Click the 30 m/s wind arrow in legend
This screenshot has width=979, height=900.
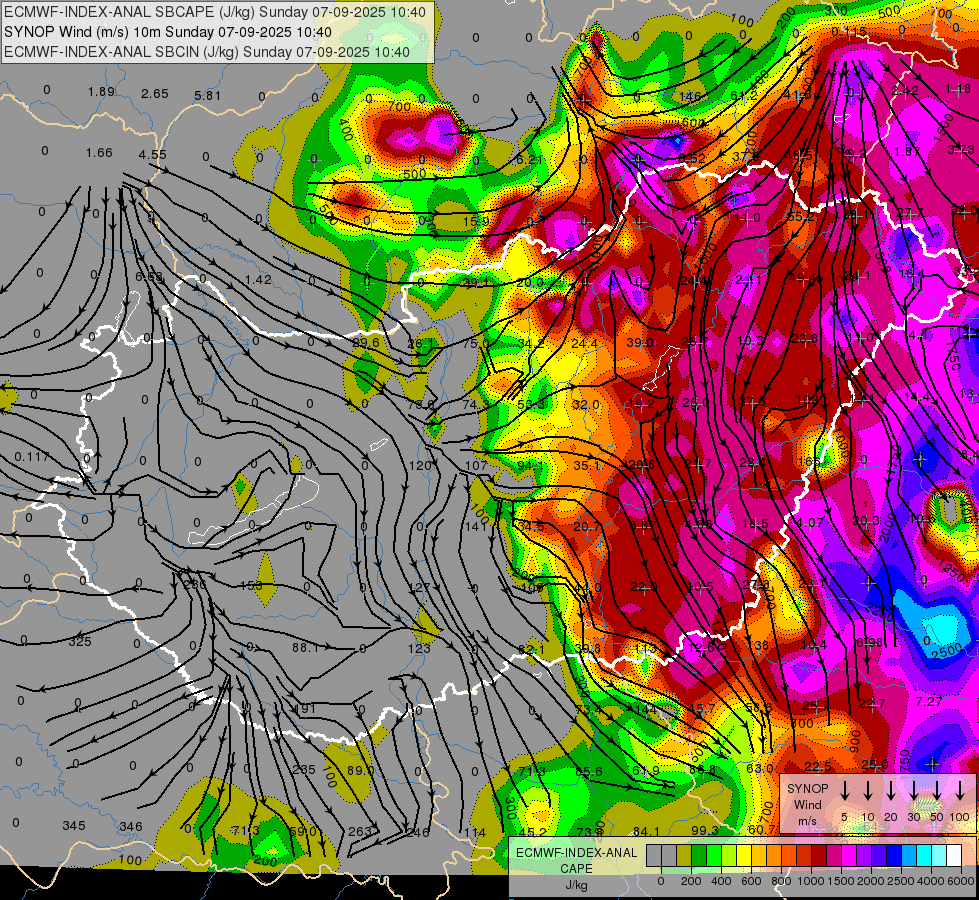914,790
